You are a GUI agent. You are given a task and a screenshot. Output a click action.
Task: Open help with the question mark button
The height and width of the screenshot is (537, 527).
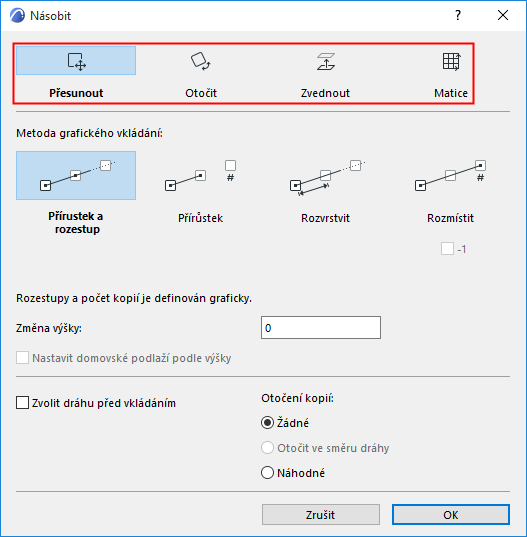[458, 15]
